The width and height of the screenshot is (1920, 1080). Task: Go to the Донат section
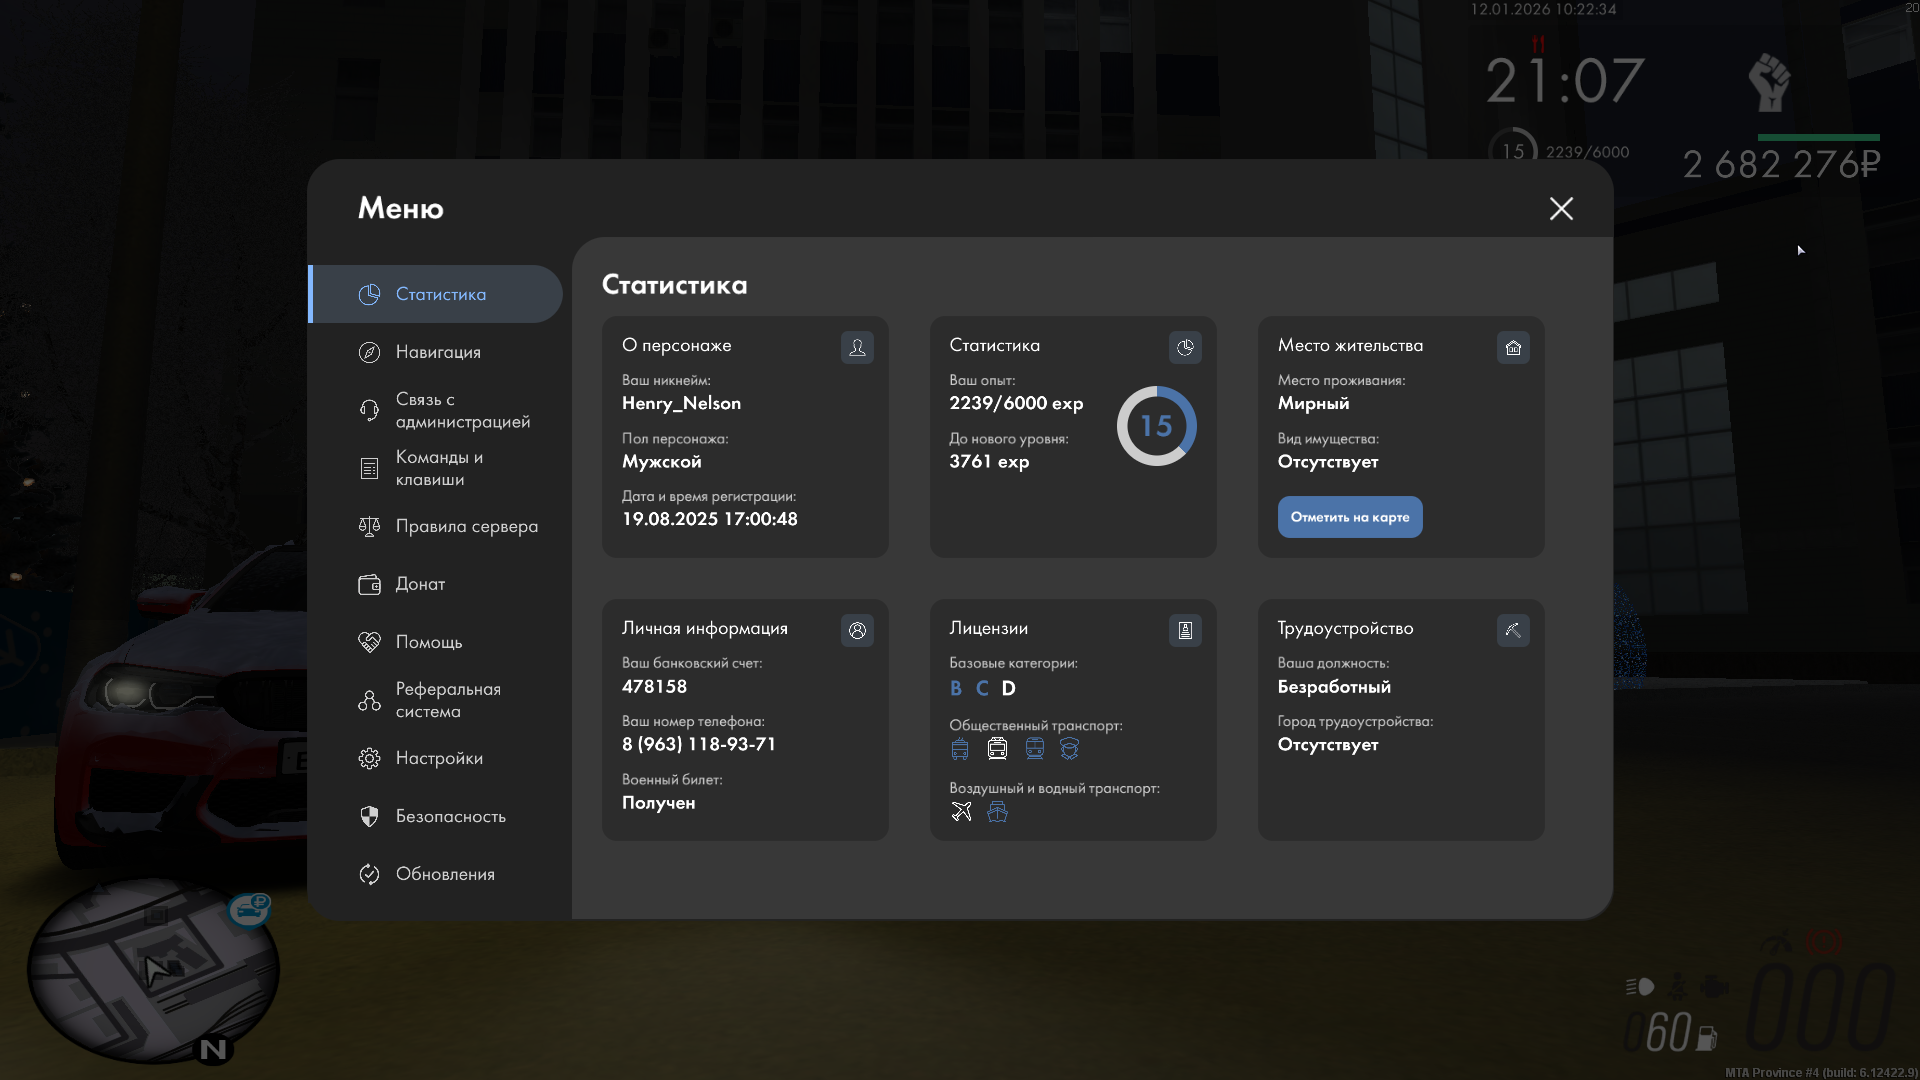click(x=420, y=584)
